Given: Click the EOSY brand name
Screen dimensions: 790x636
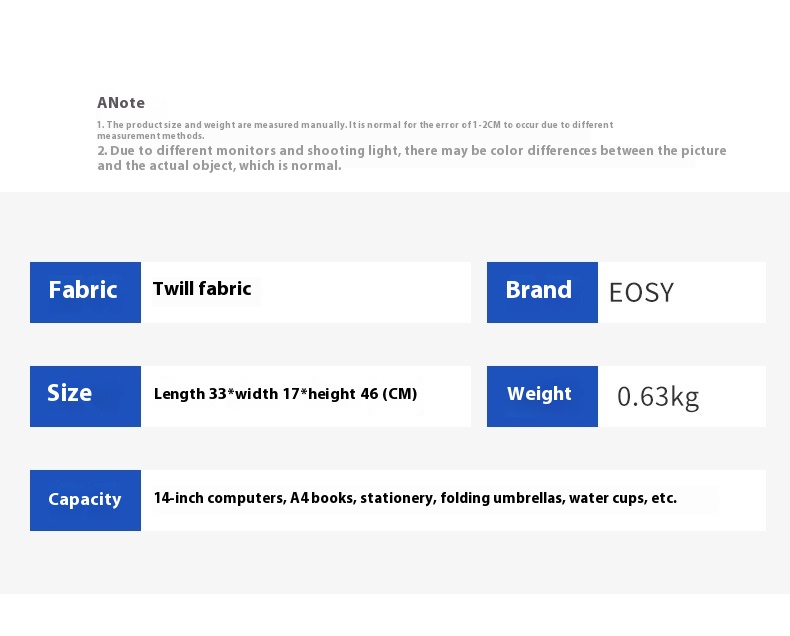Looking at the screenshot, I should pos(641,293).
